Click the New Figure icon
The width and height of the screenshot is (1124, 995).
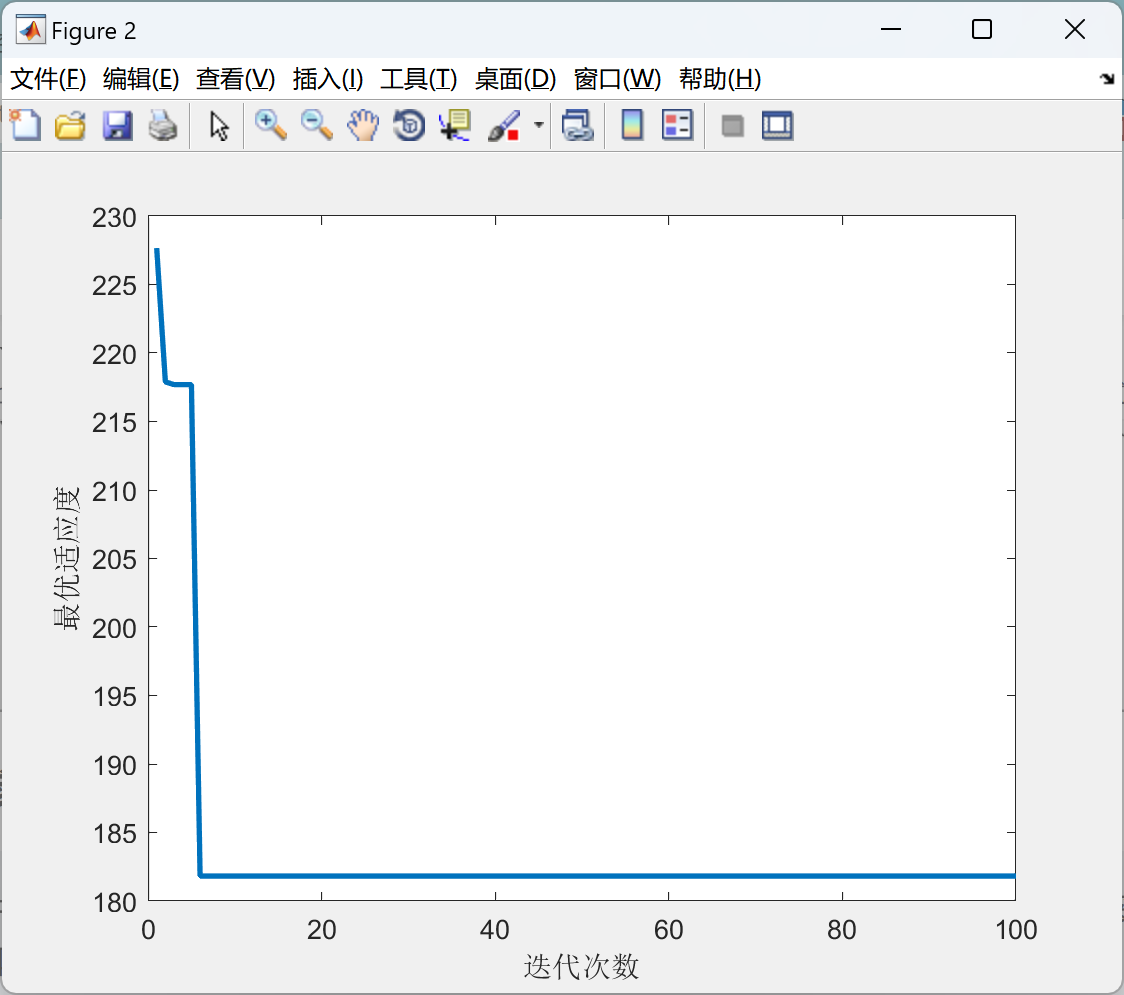coord(25,125)
